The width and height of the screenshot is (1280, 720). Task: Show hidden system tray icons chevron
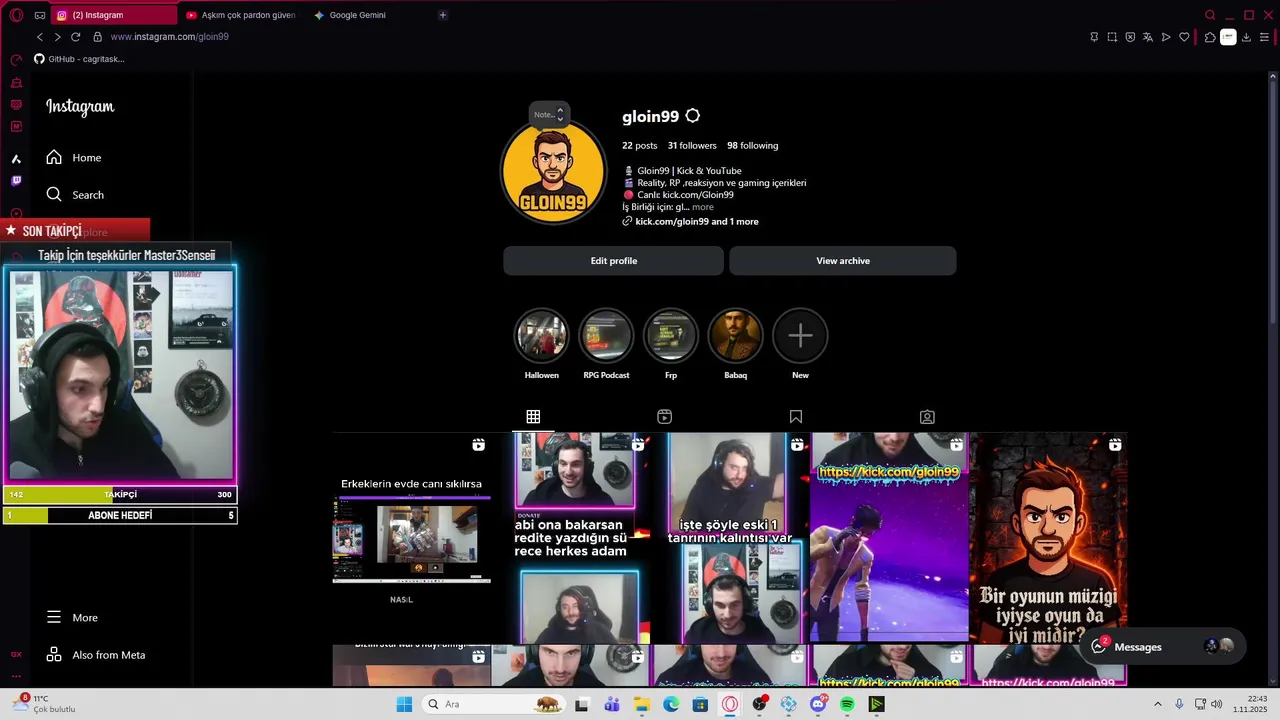tap(1158, 704)
